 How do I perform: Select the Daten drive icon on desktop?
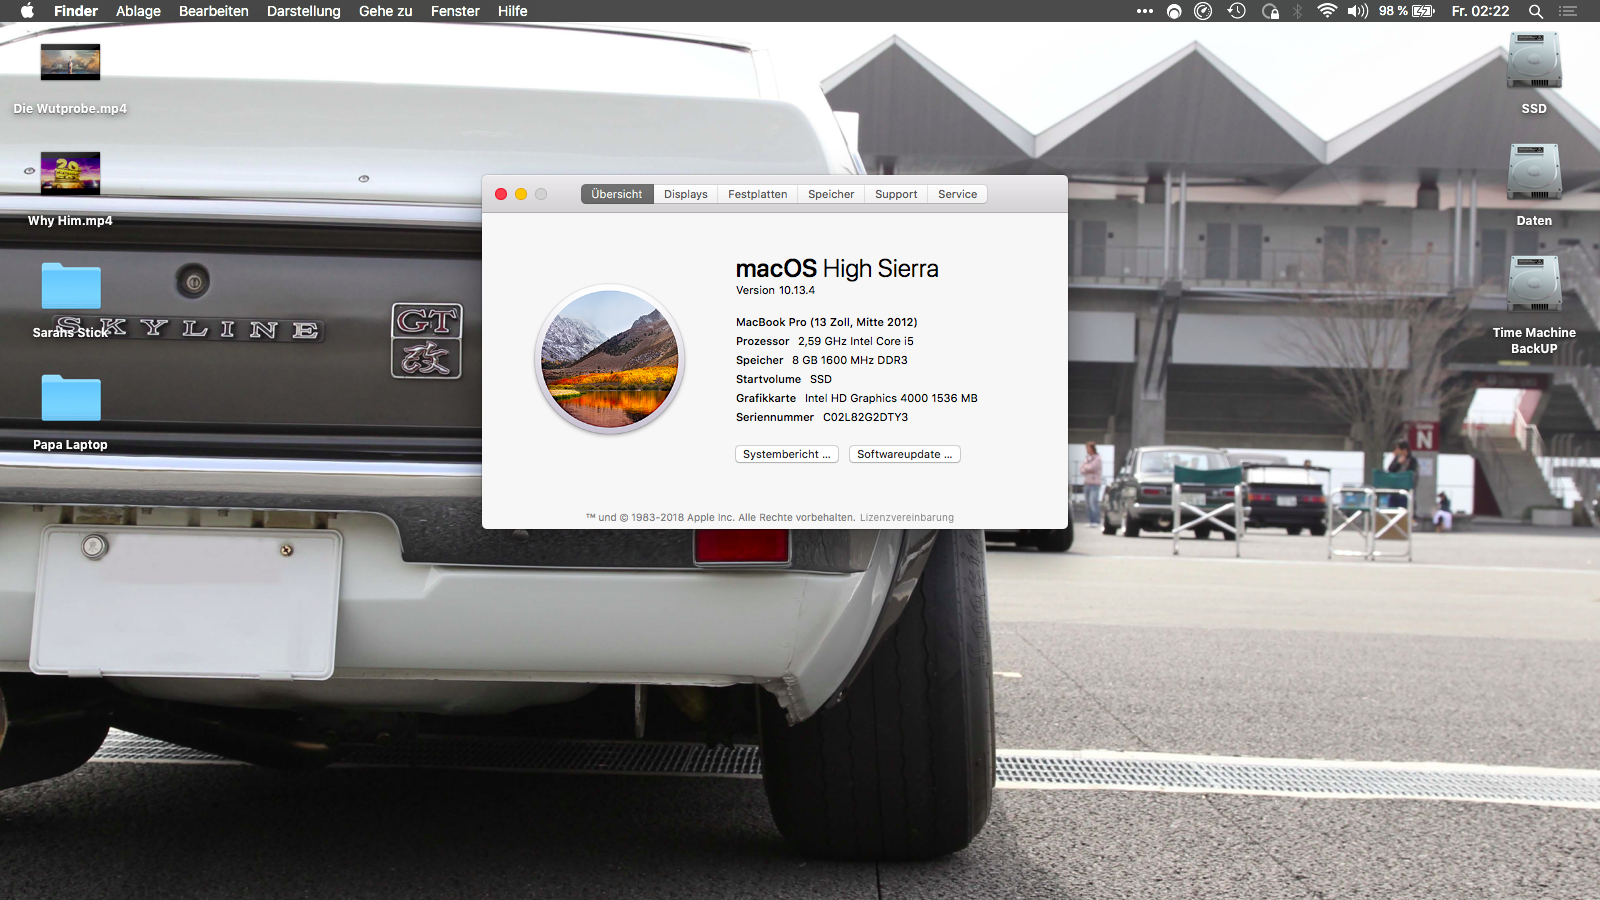1534,173
